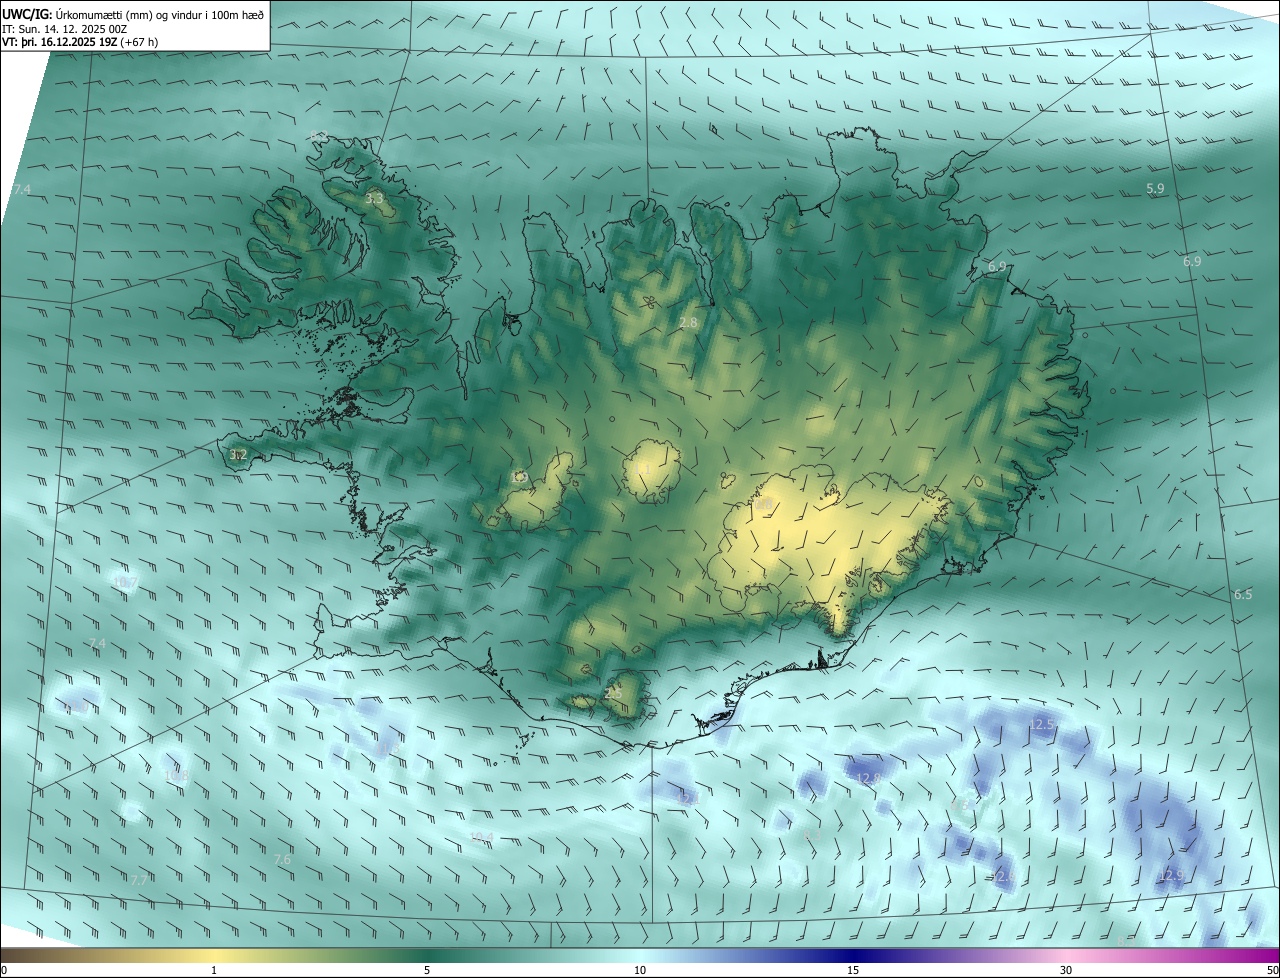The width and height of the screenshot is (1280, 978).
Task: Click the 10.7 value in the southwest sea
Action: click(x=126, y=582)
